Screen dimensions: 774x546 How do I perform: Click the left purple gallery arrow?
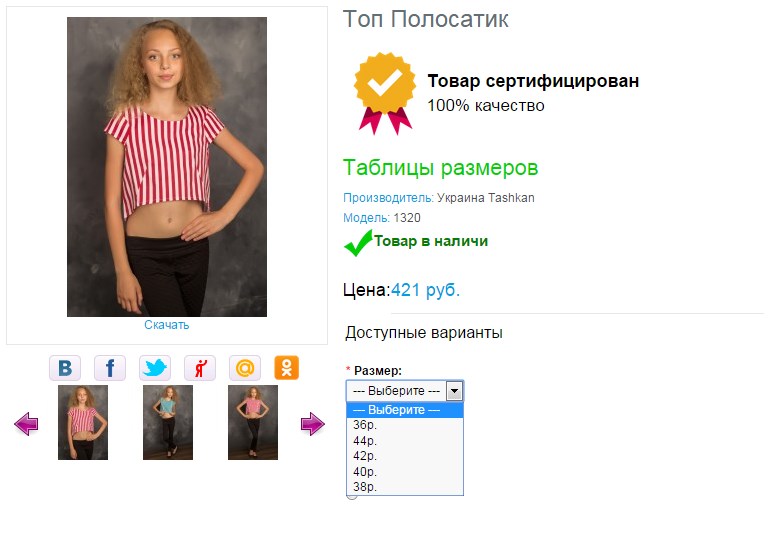(26, 425)
